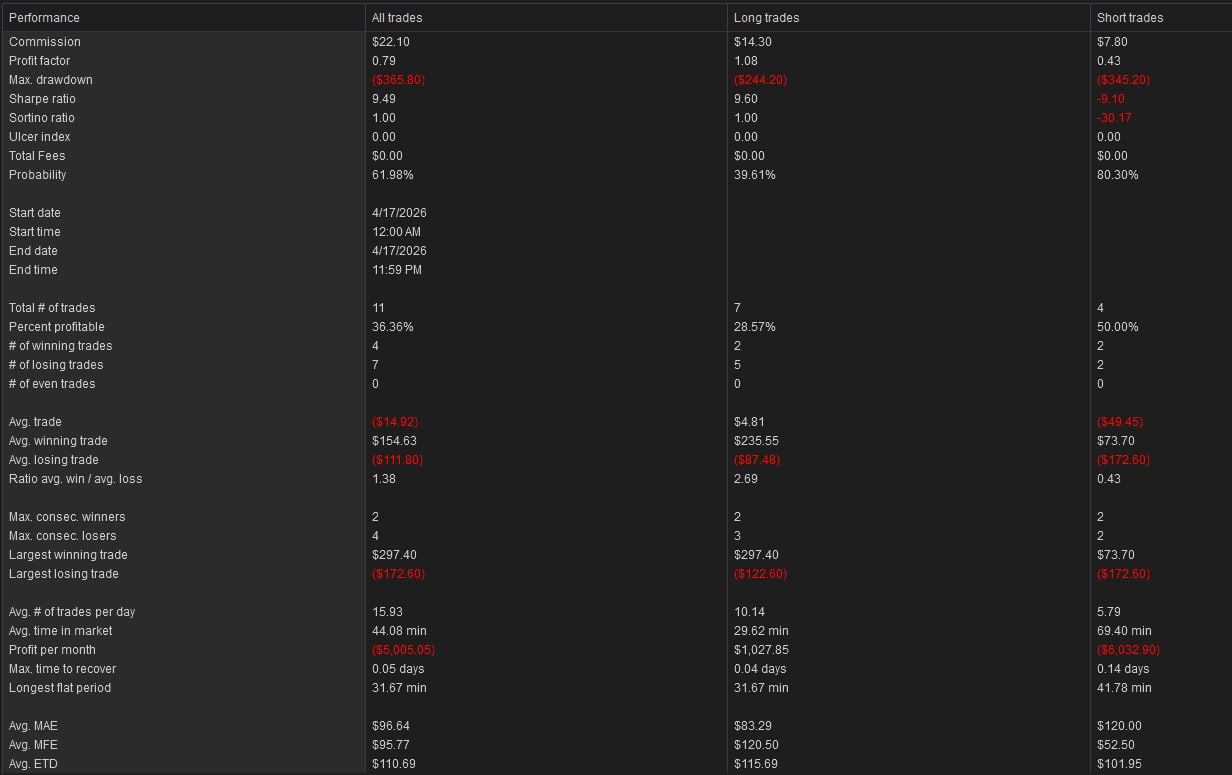Select the End time value 11:59 PM
The width and height of the screenshot is (1232, 775).
[x=397, y=270]
